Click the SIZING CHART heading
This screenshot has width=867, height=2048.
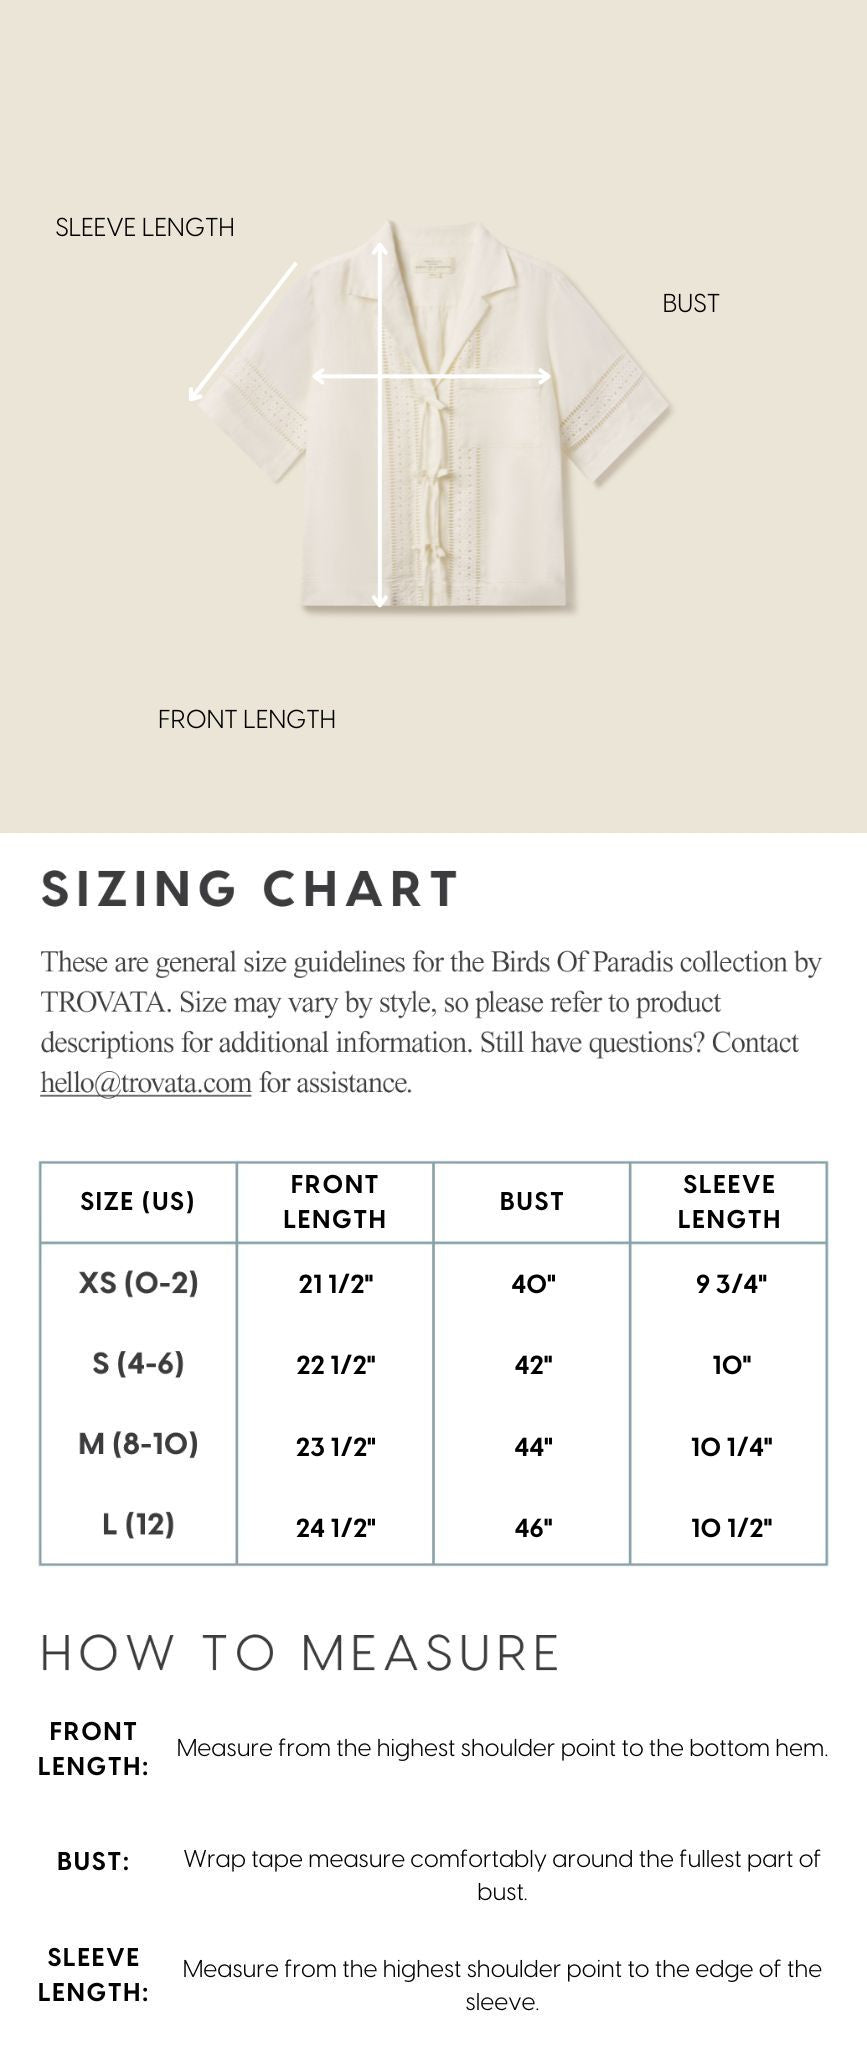click(250, 889)
